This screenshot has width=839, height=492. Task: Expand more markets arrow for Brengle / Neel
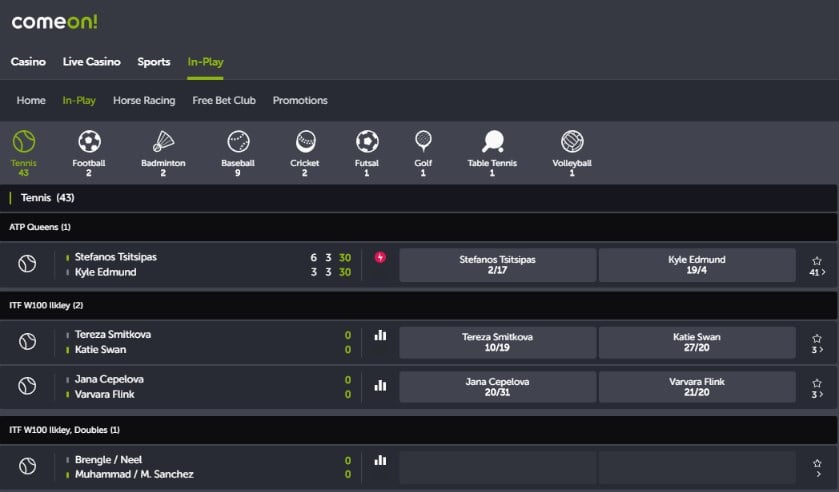point(819,474)
